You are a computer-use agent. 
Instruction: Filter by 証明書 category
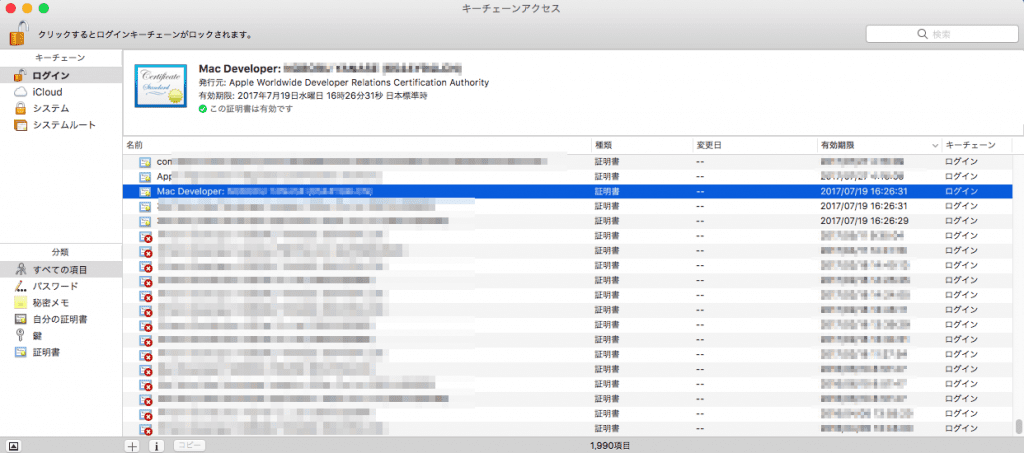tap(47, 352)
